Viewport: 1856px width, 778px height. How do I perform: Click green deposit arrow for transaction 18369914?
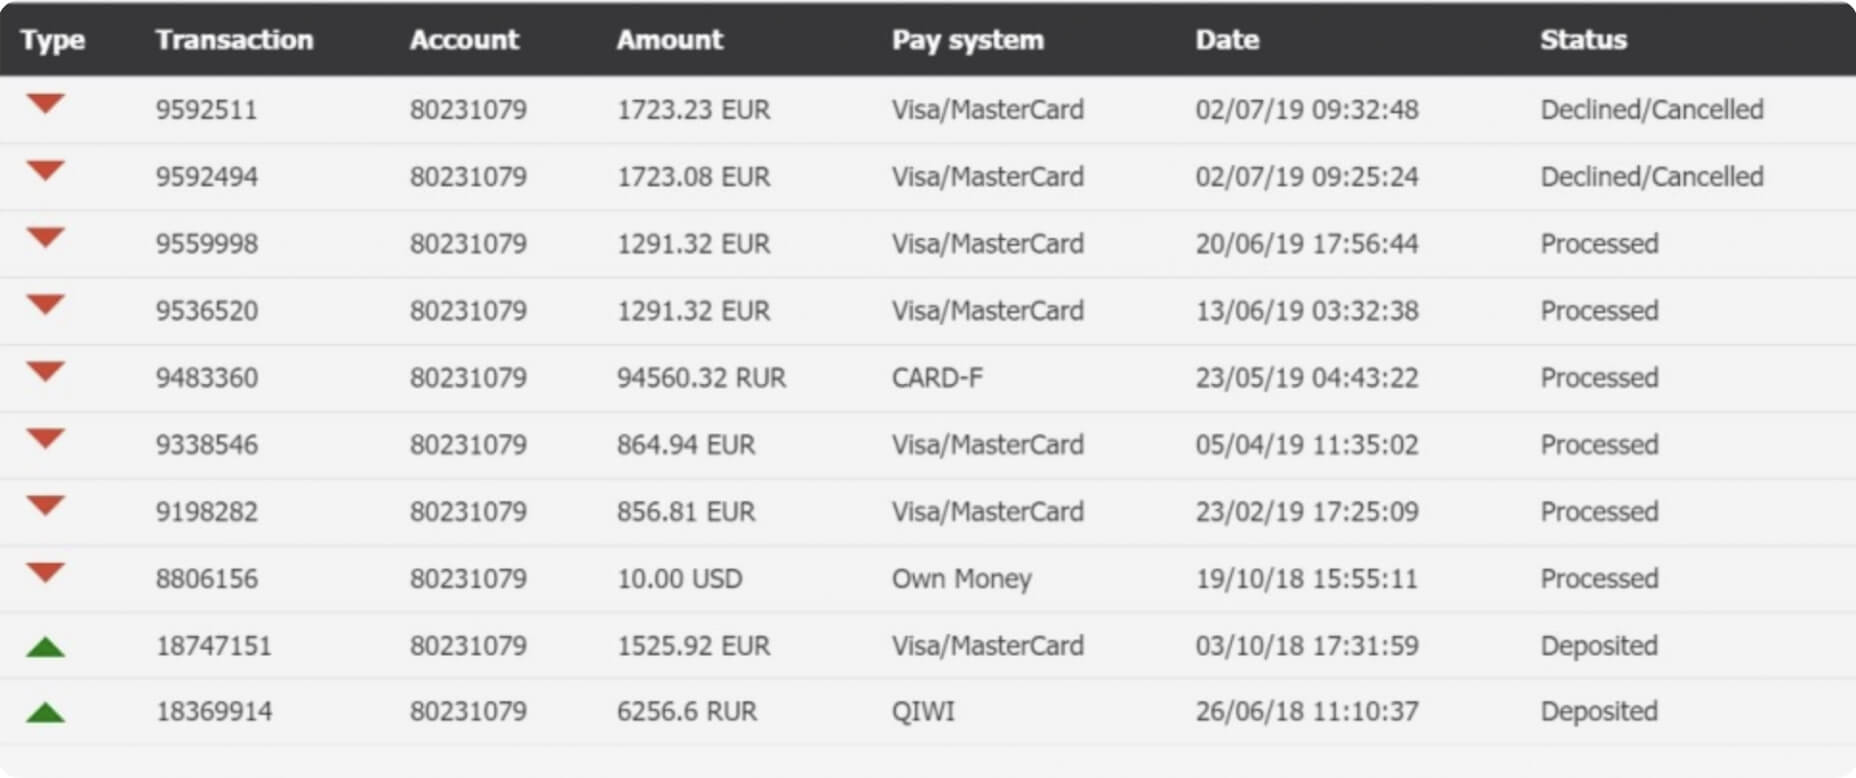coord(46,713)
